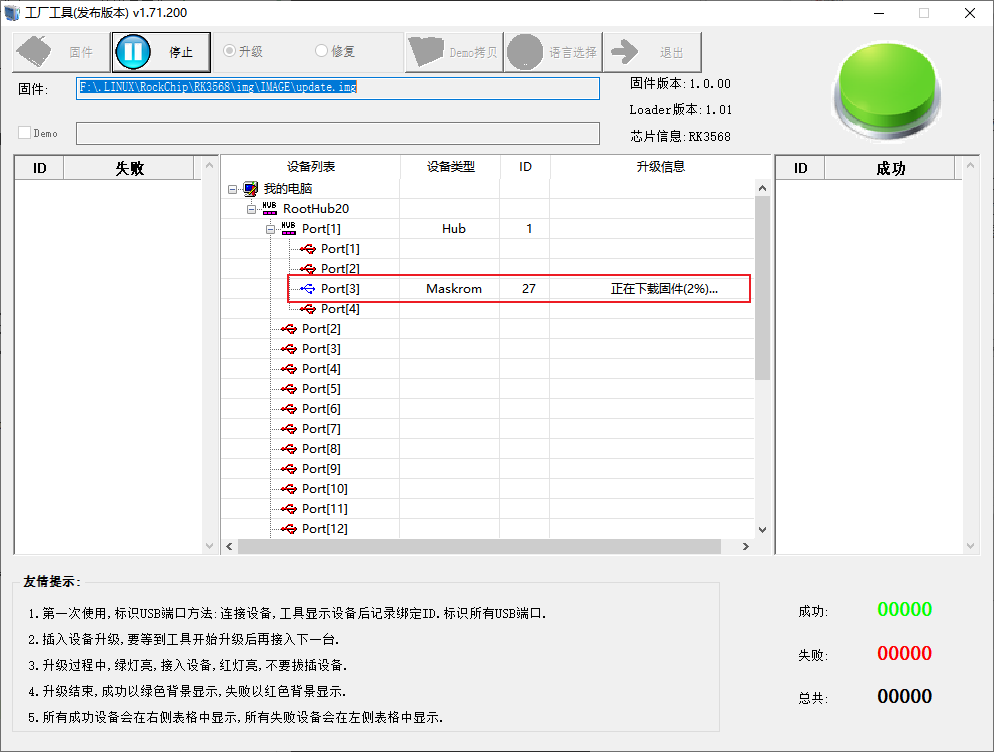Click the 固件 firmware toolbar icon
The height and width of the screenshot is (752, 994).
click(36, 52)
